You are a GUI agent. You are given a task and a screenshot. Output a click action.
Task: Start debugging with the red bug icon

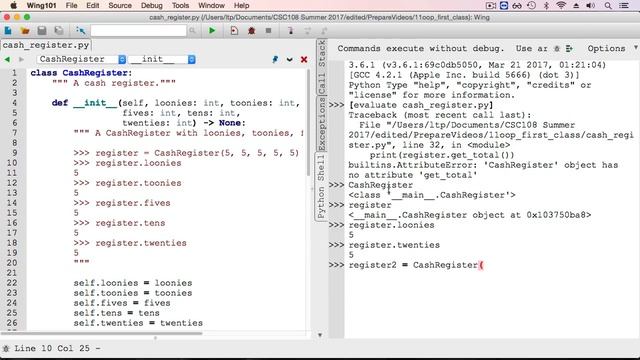click(x=251, y=31)
